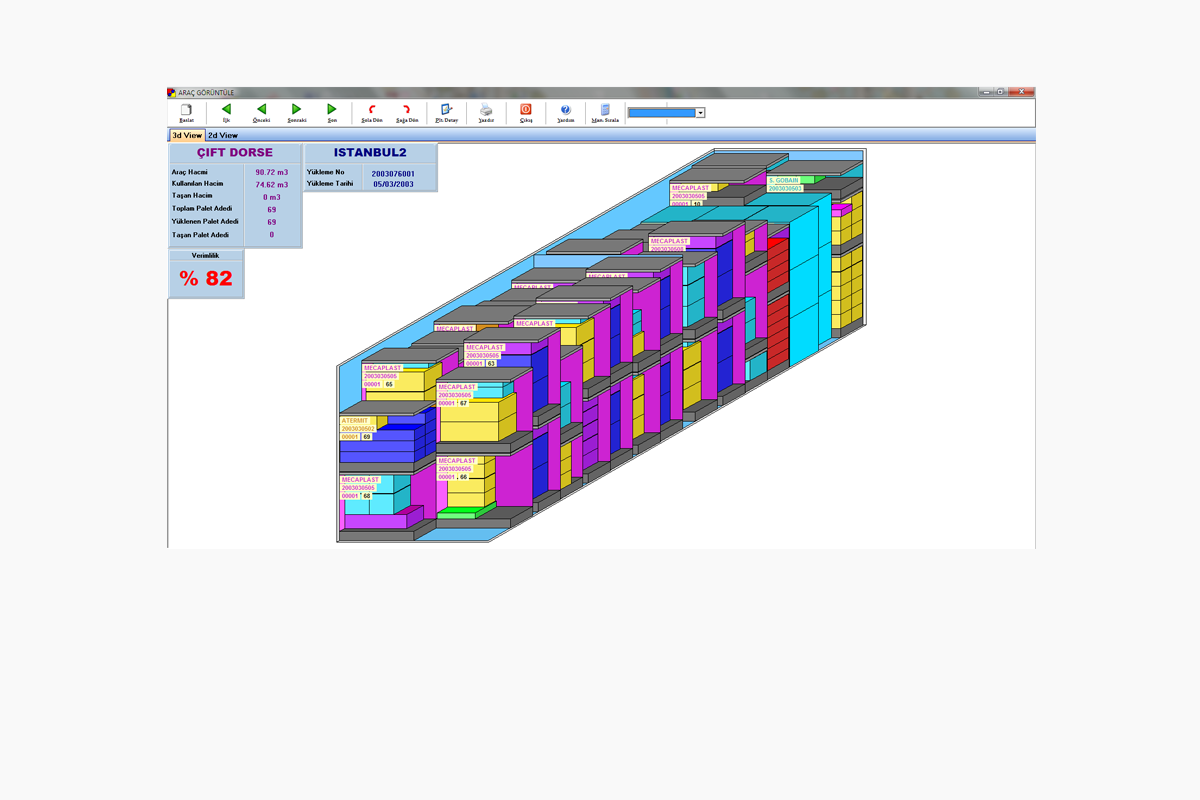Print the load plan with Yazdır

tap(486, 111)
